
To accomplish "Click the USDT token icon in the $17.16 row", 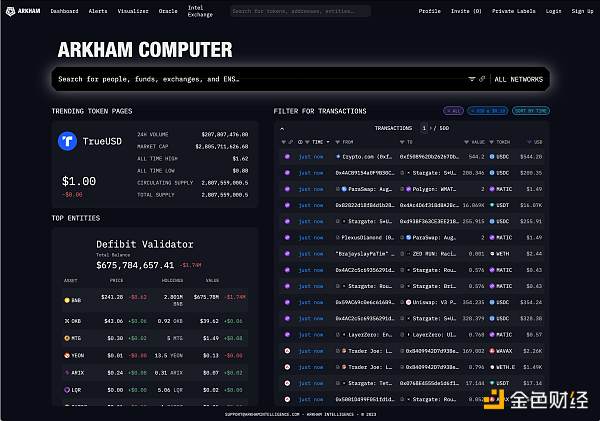I will 492,383.
